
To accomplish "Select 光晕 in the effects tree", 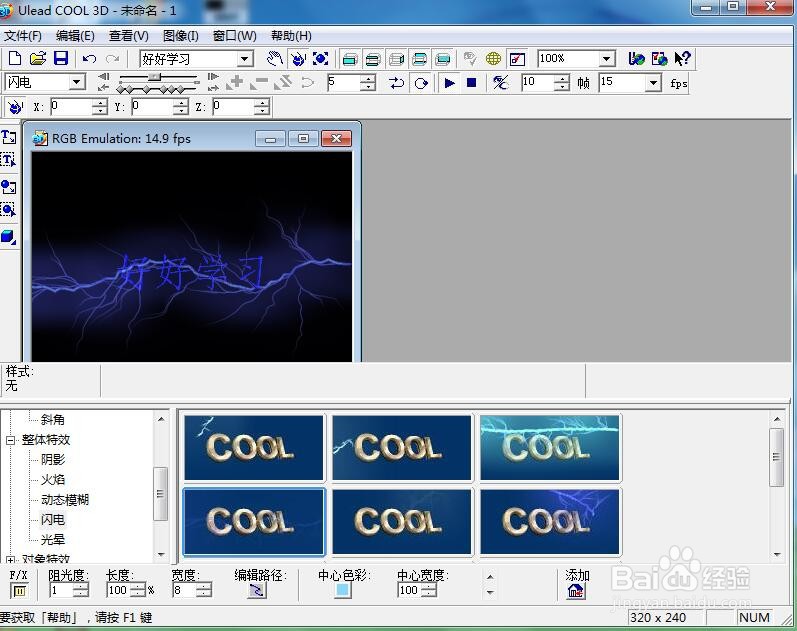I will 53,540.
